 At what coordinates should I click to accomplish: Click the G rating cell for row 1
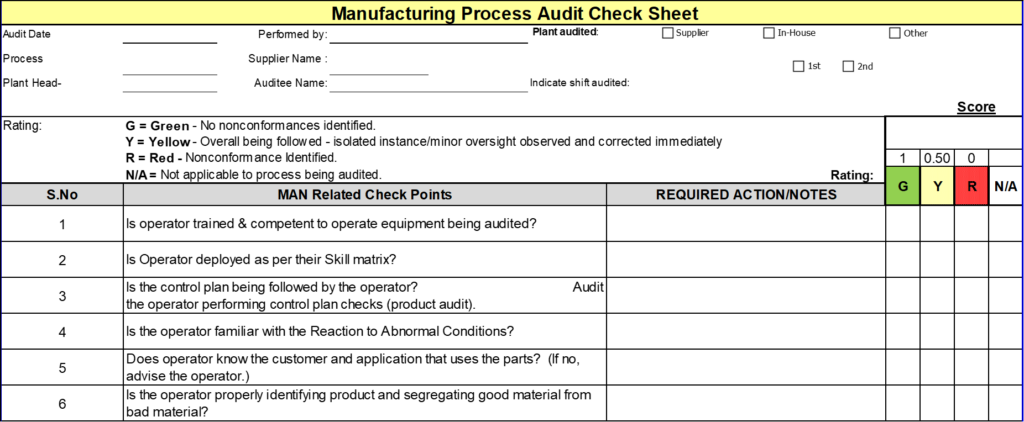click(x=903, y=224)
